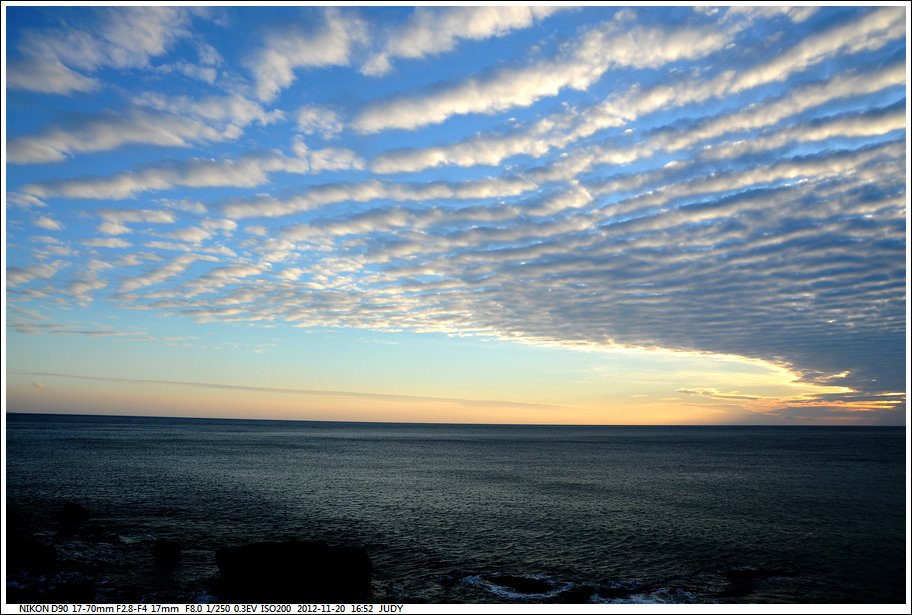This screenshot has height=615, width=912.
Task: Click the "1/250" shutter speed value
Action: pos(218,609)
